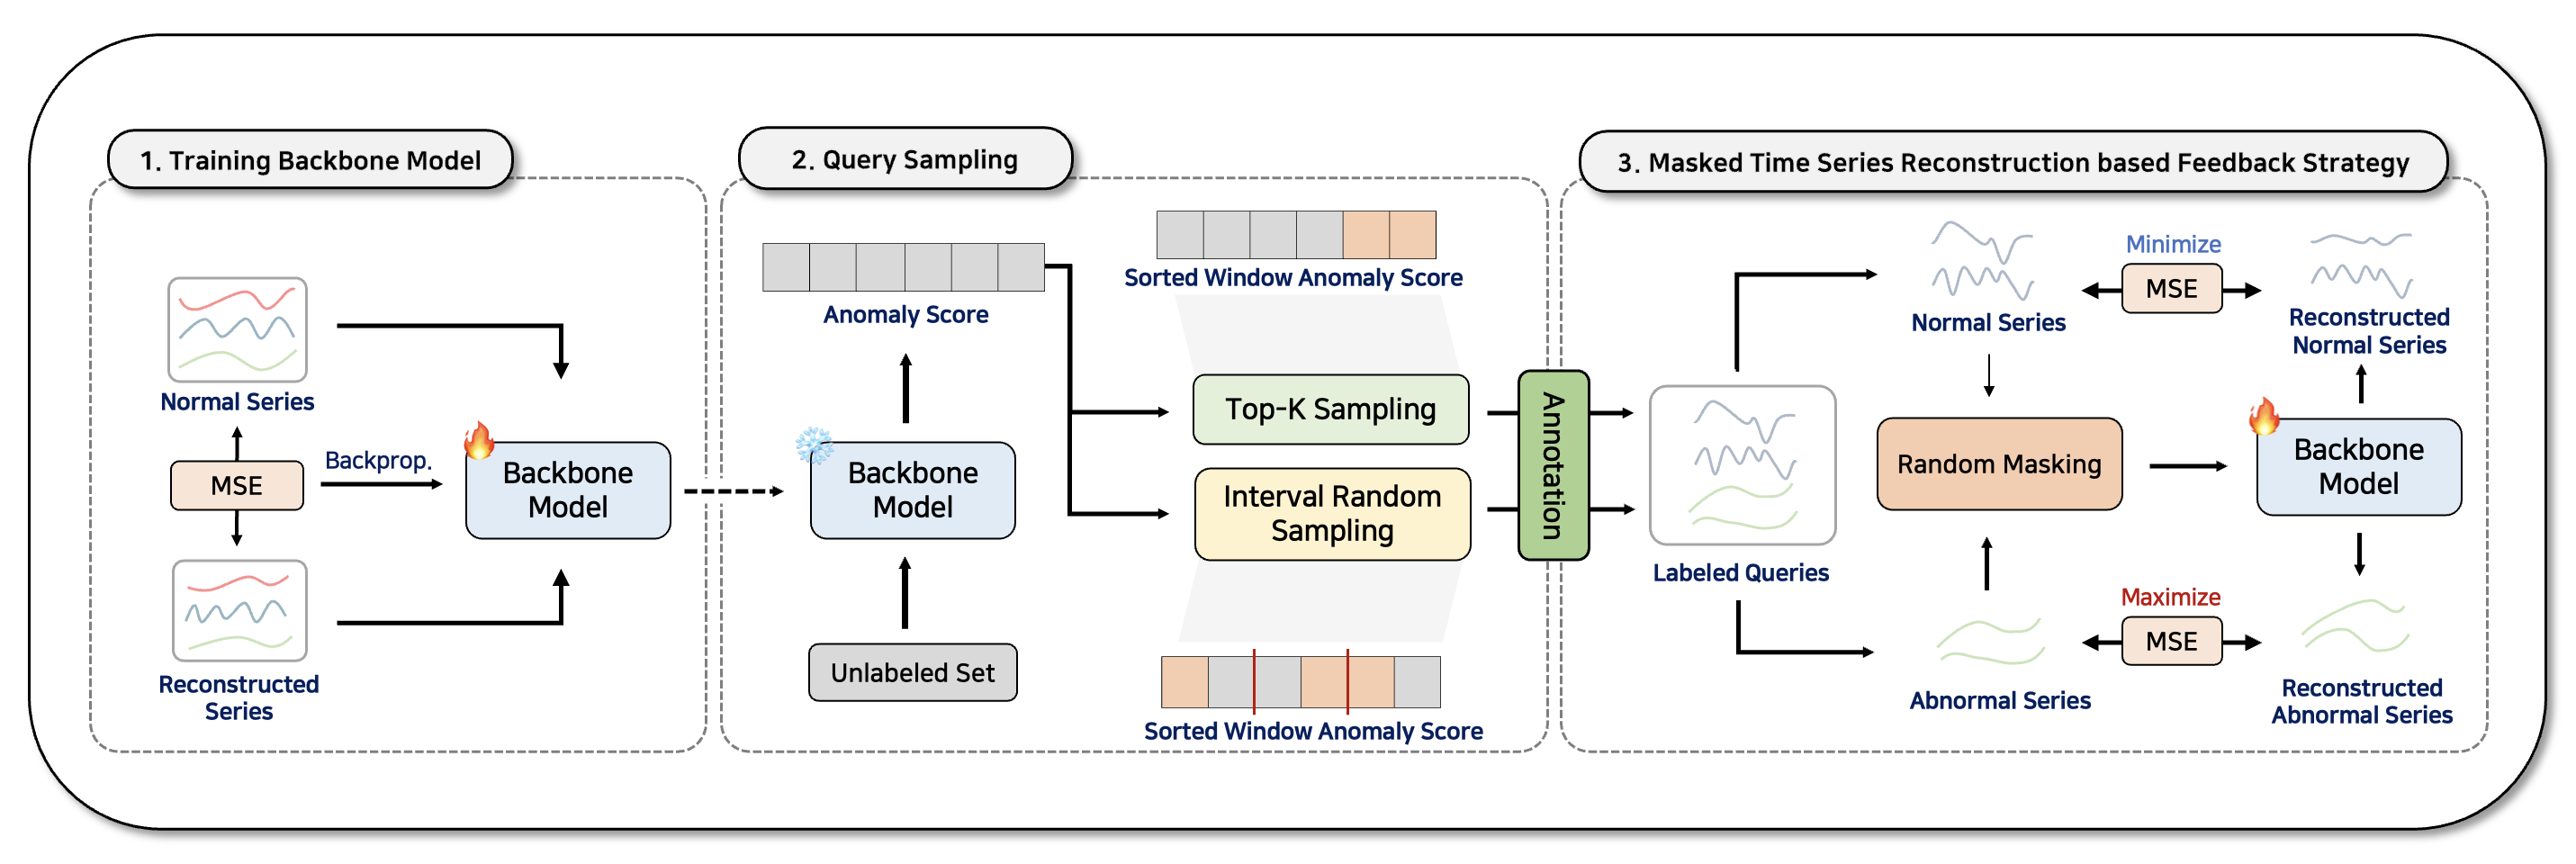Click the fire icon on the section 3 Backbone Model
2576x864 pixels.
tap(2264, 415)
